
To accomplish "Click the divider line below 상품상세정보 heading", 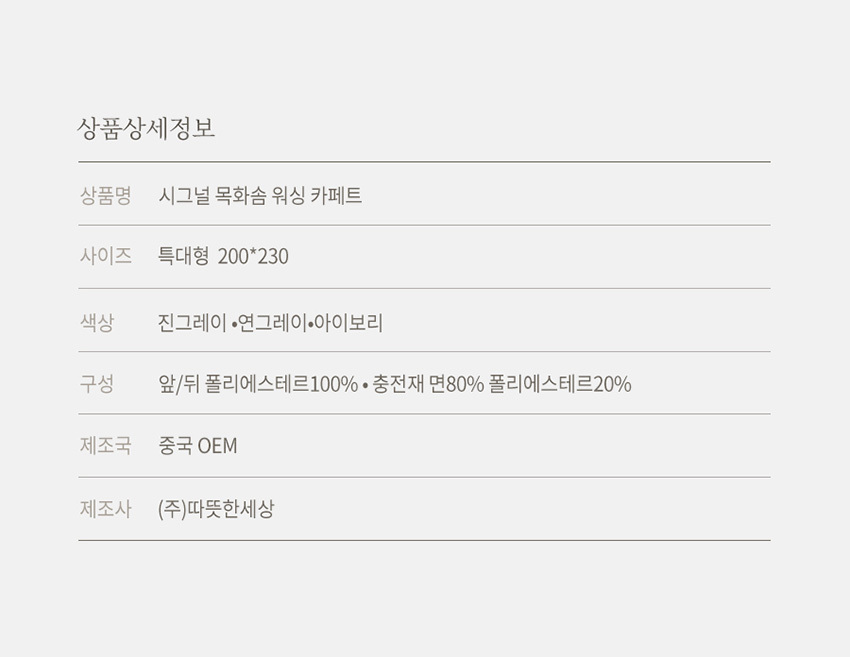I will click(424, 161).
